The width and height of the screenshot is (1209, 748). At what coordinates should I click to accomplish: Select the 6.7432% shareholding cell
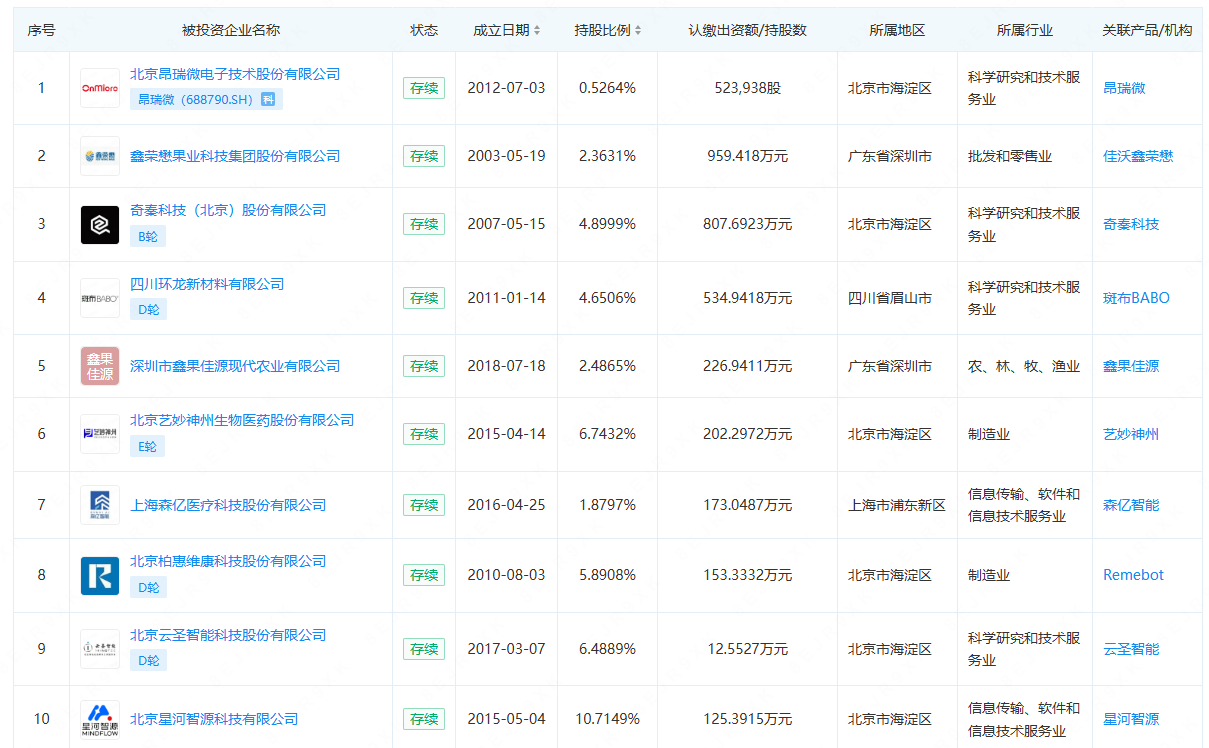coord(607,434)
